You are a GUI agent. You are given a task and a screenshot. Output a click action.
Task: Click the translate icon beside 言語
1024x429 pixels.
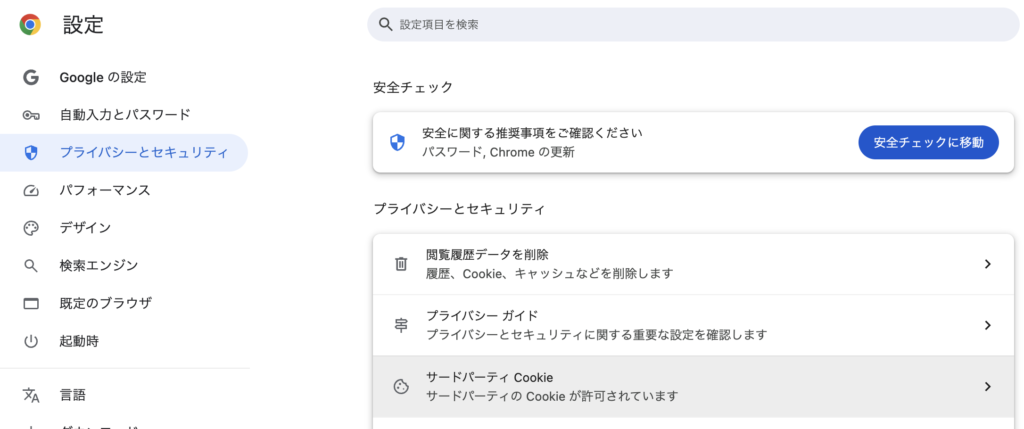pos(31,395)
